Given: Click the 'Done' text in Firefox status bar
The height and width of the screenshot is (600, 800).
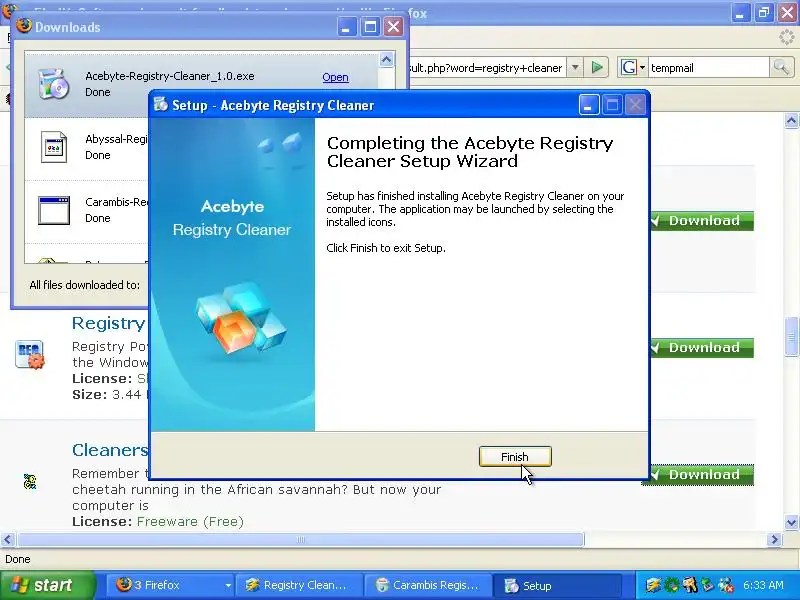Looking at the screenshot, I should (x=17, y=559).
